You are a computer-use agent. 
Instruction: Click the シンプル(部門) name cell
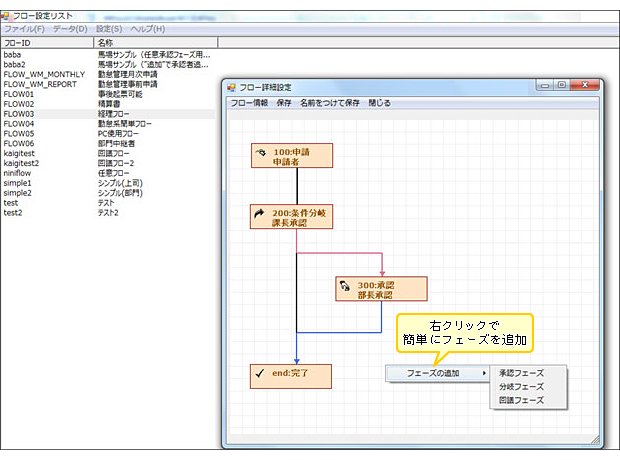click(x=120, y=193)
